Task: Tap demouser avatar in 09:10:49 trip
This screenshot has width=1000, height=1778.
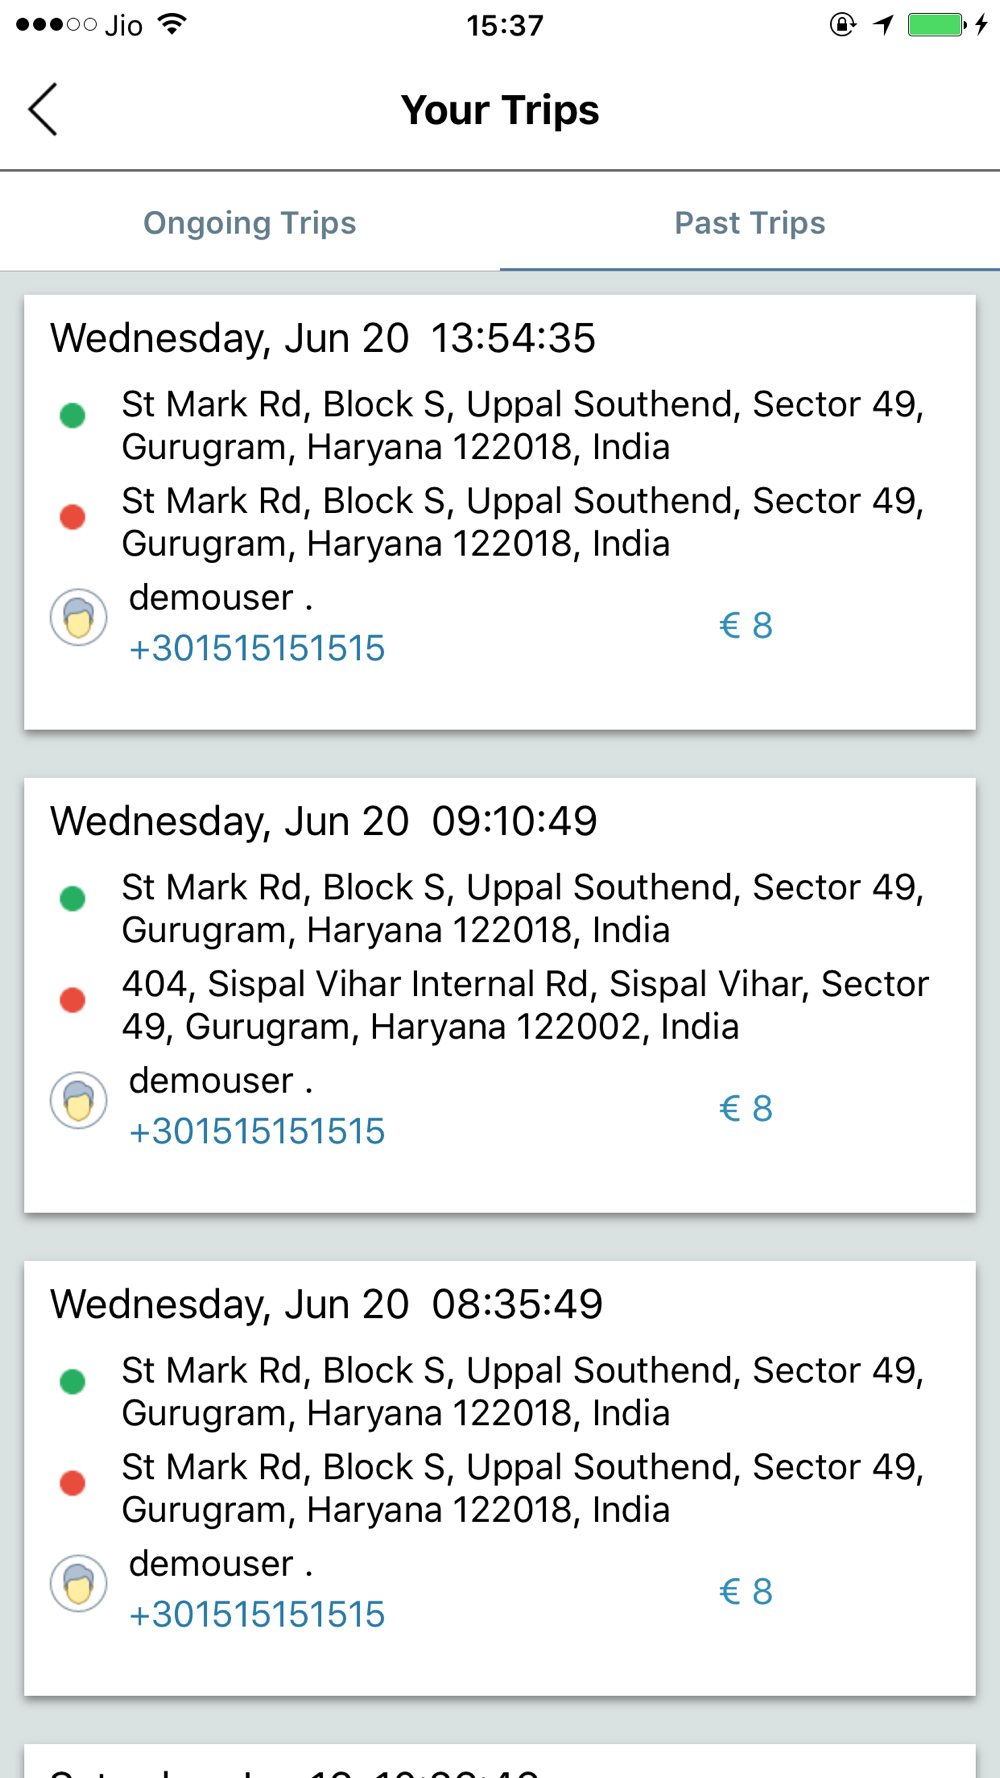Action: click(79, 1100)
